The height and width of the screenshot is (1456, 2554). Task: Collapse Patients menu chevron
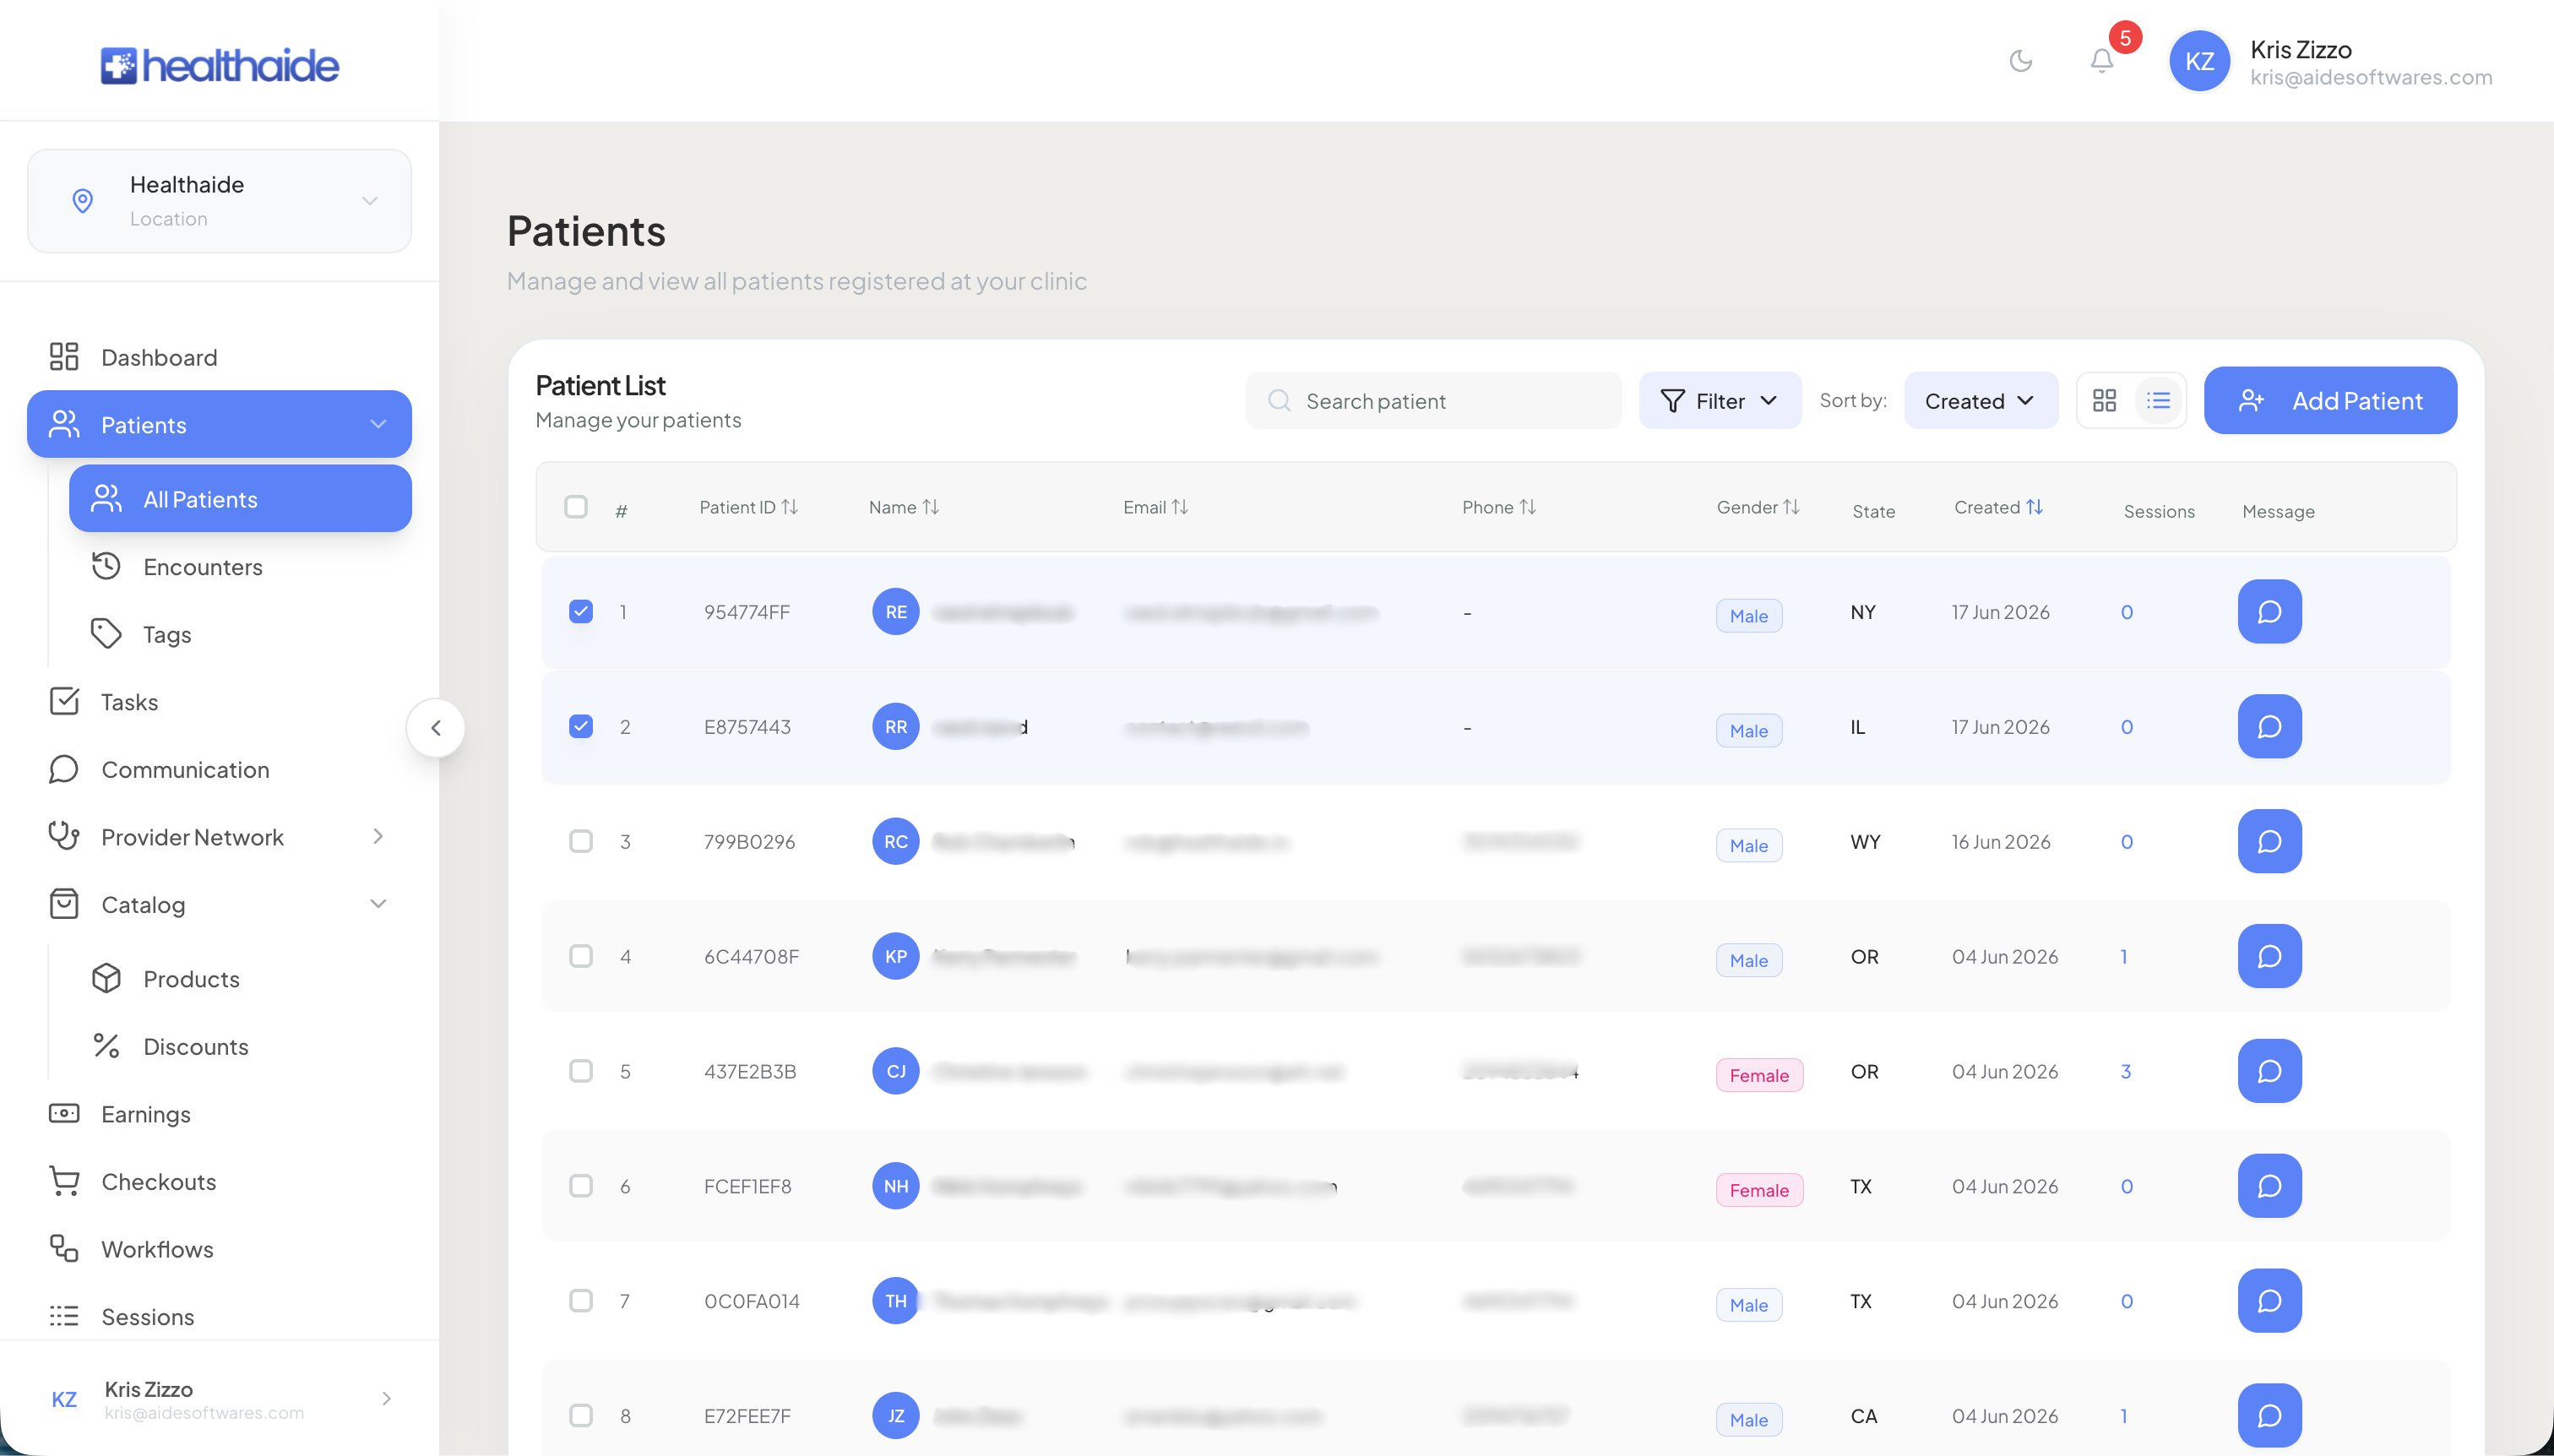coord(378,424)
